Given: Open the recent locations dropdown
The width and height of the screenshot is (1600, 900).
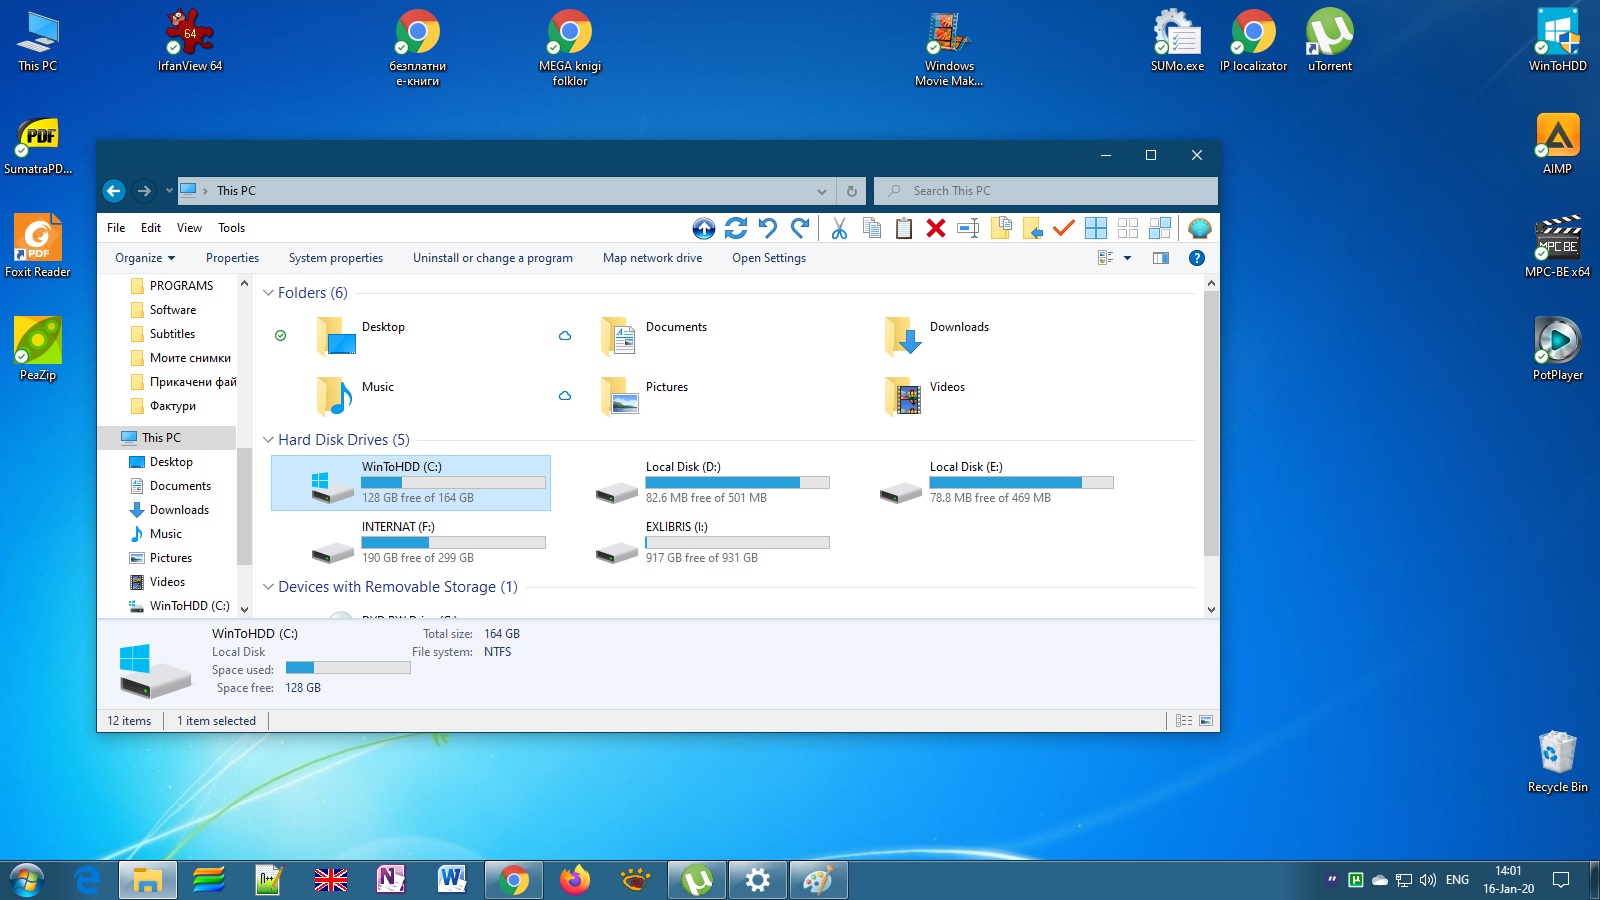Looking at the screenshot, I should tap(169, 190).
